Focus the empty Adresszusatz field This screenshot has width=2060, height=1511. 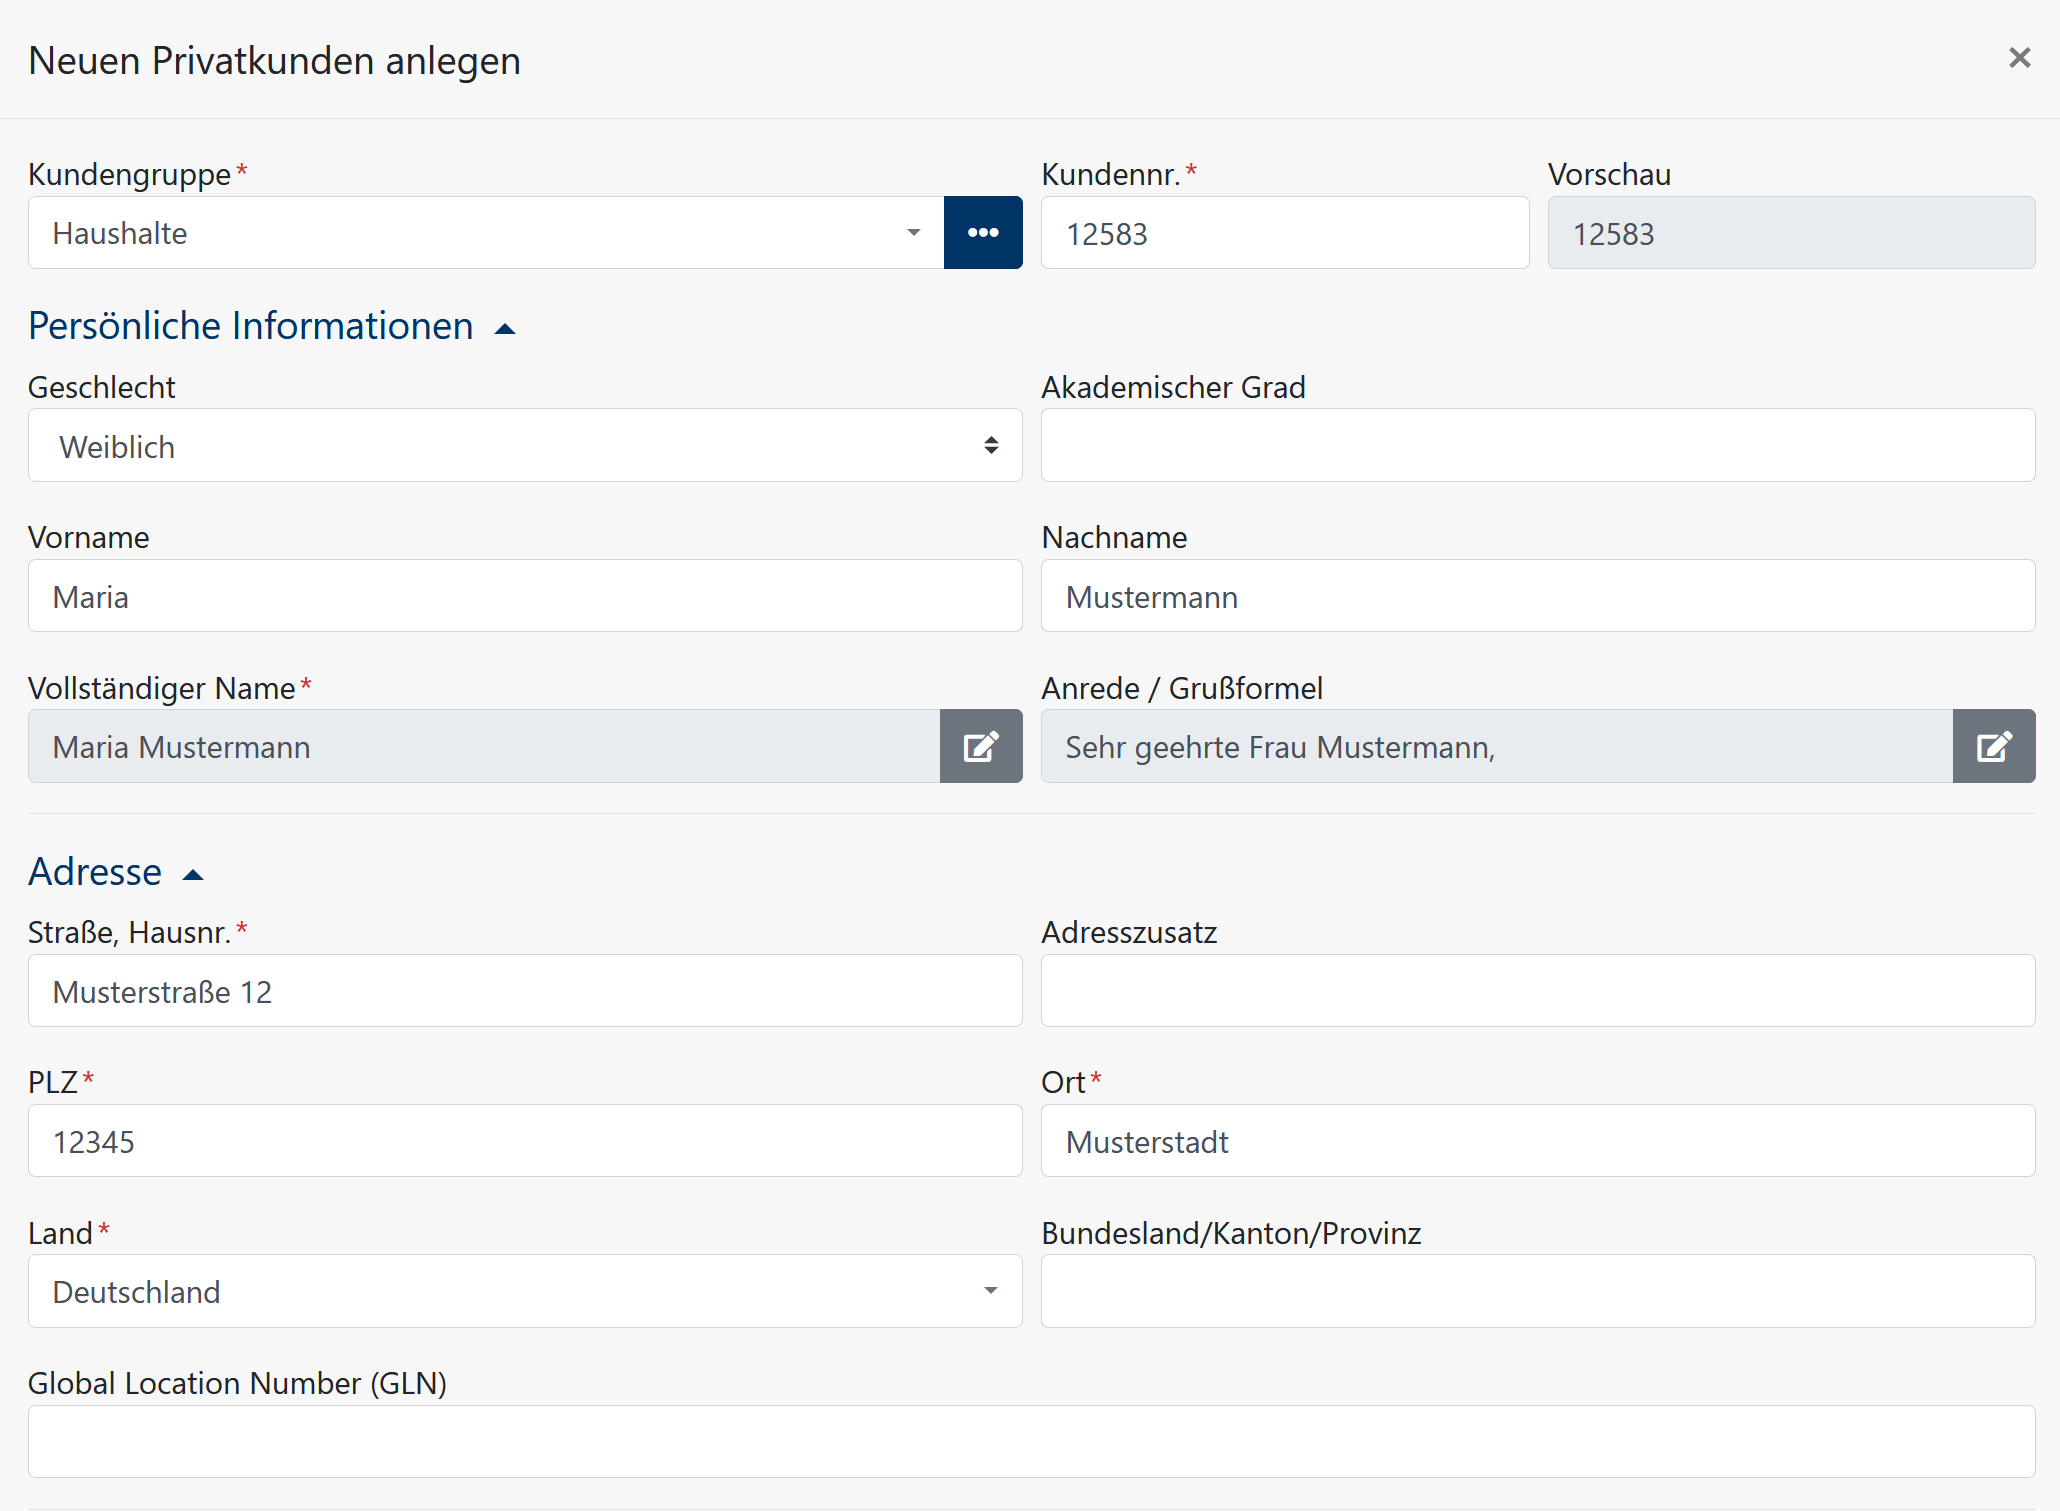[1538, 991]
